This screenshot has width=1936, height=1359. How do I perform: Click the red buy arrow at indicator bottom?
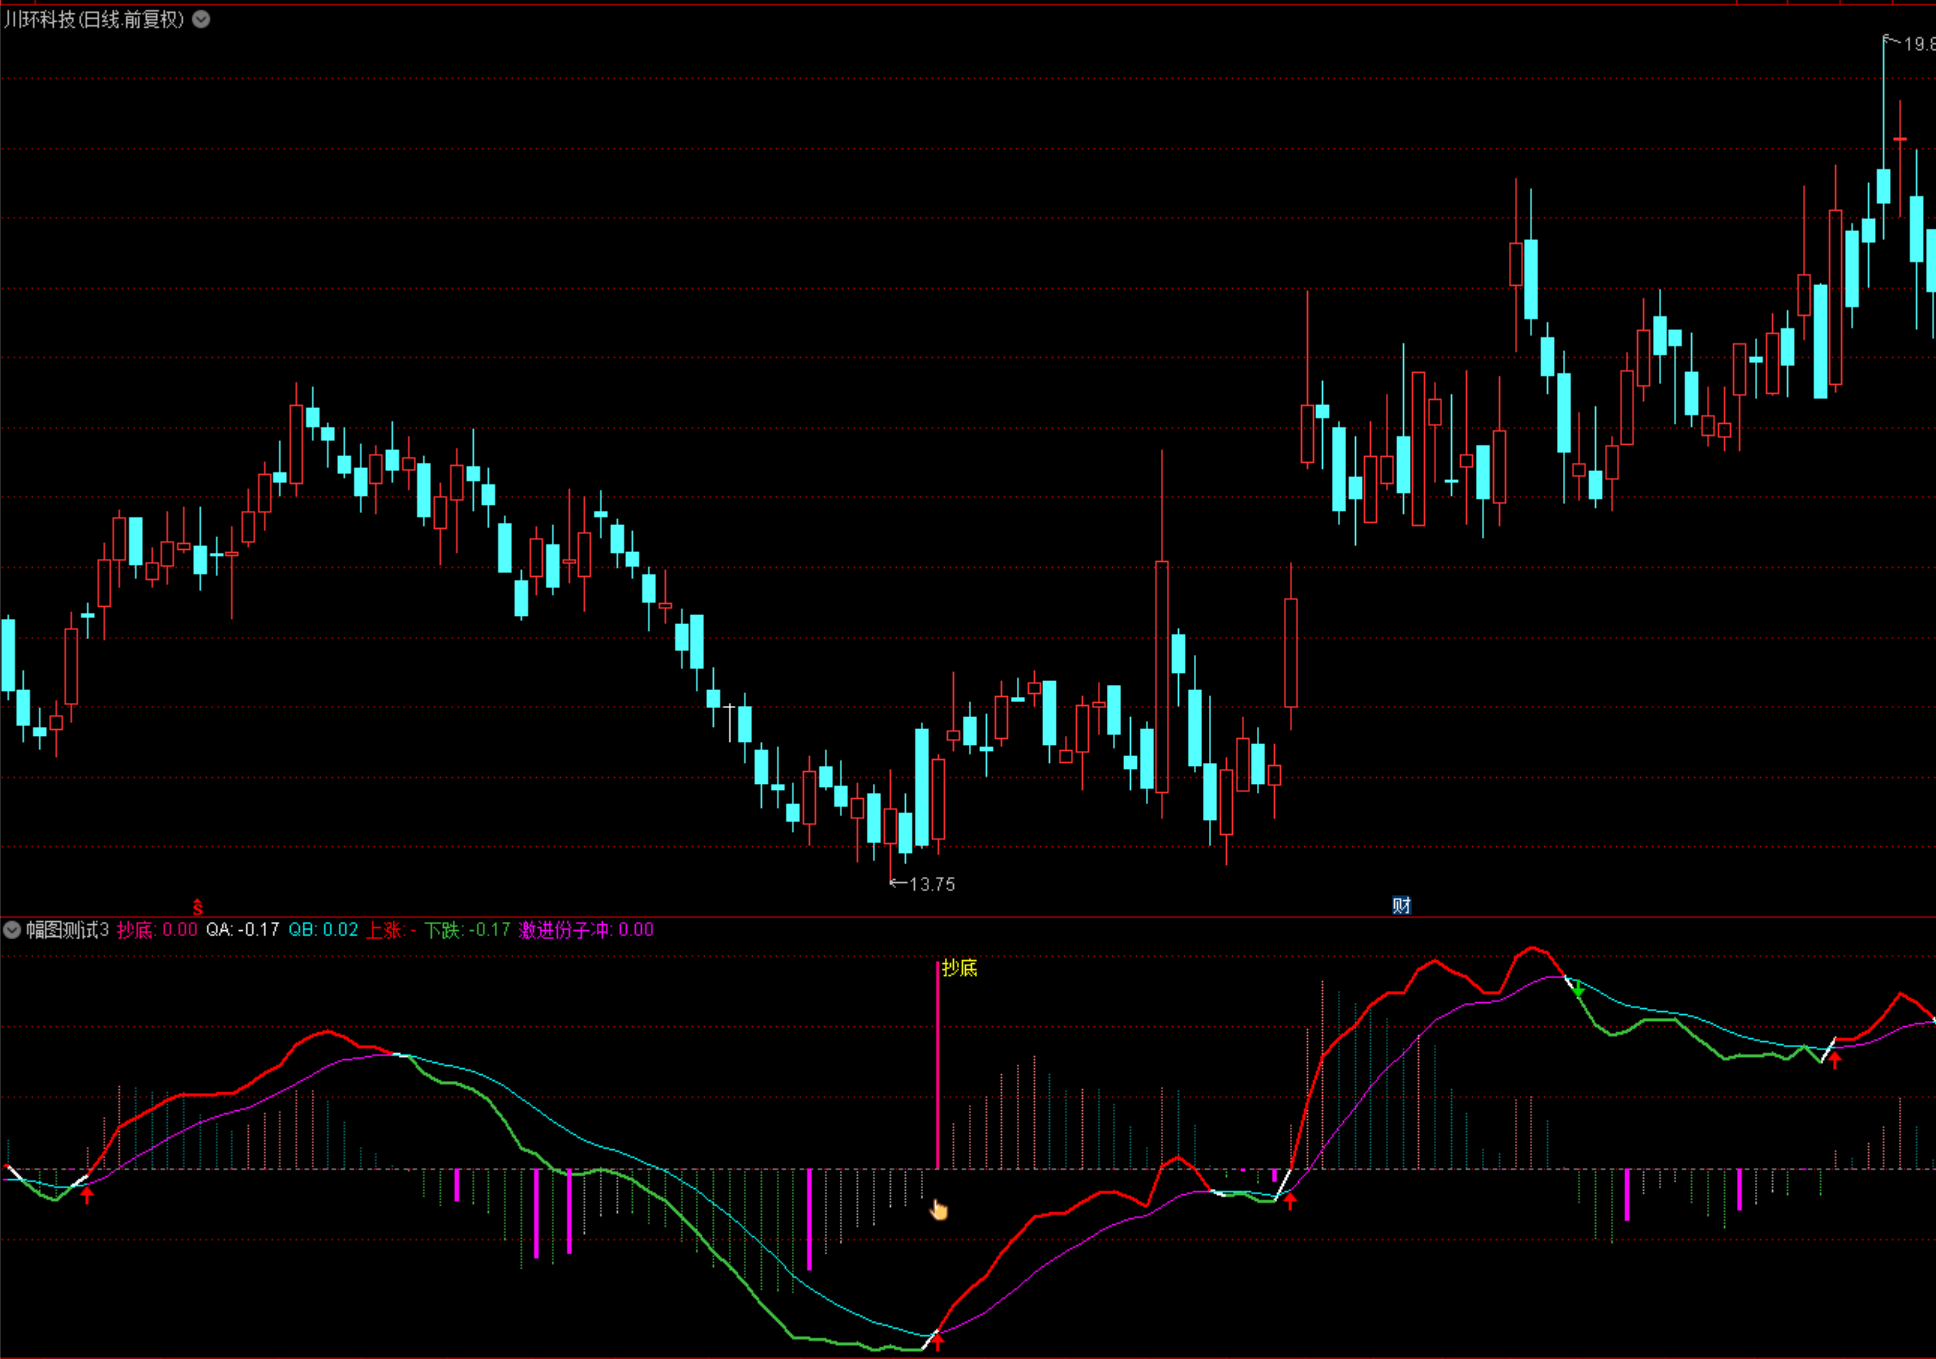(937, 1341)
